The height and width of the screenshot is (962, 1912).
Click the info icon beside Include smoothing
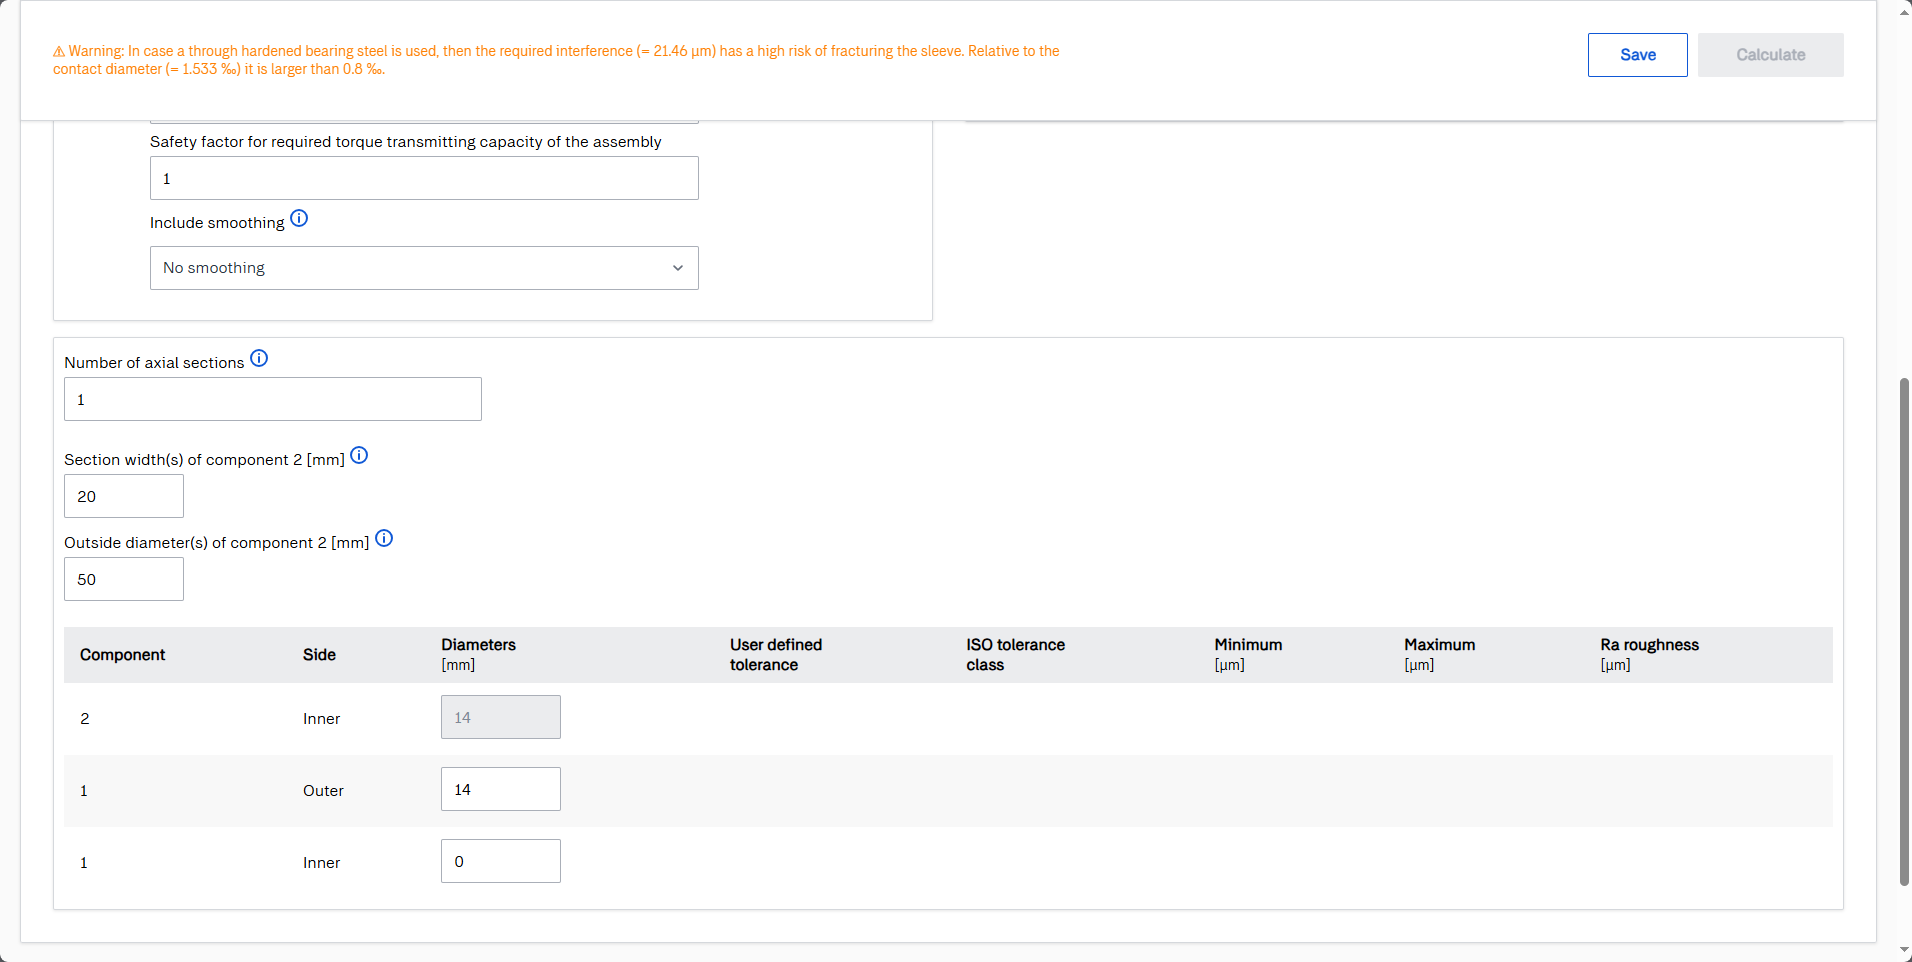tap(299, 219)
